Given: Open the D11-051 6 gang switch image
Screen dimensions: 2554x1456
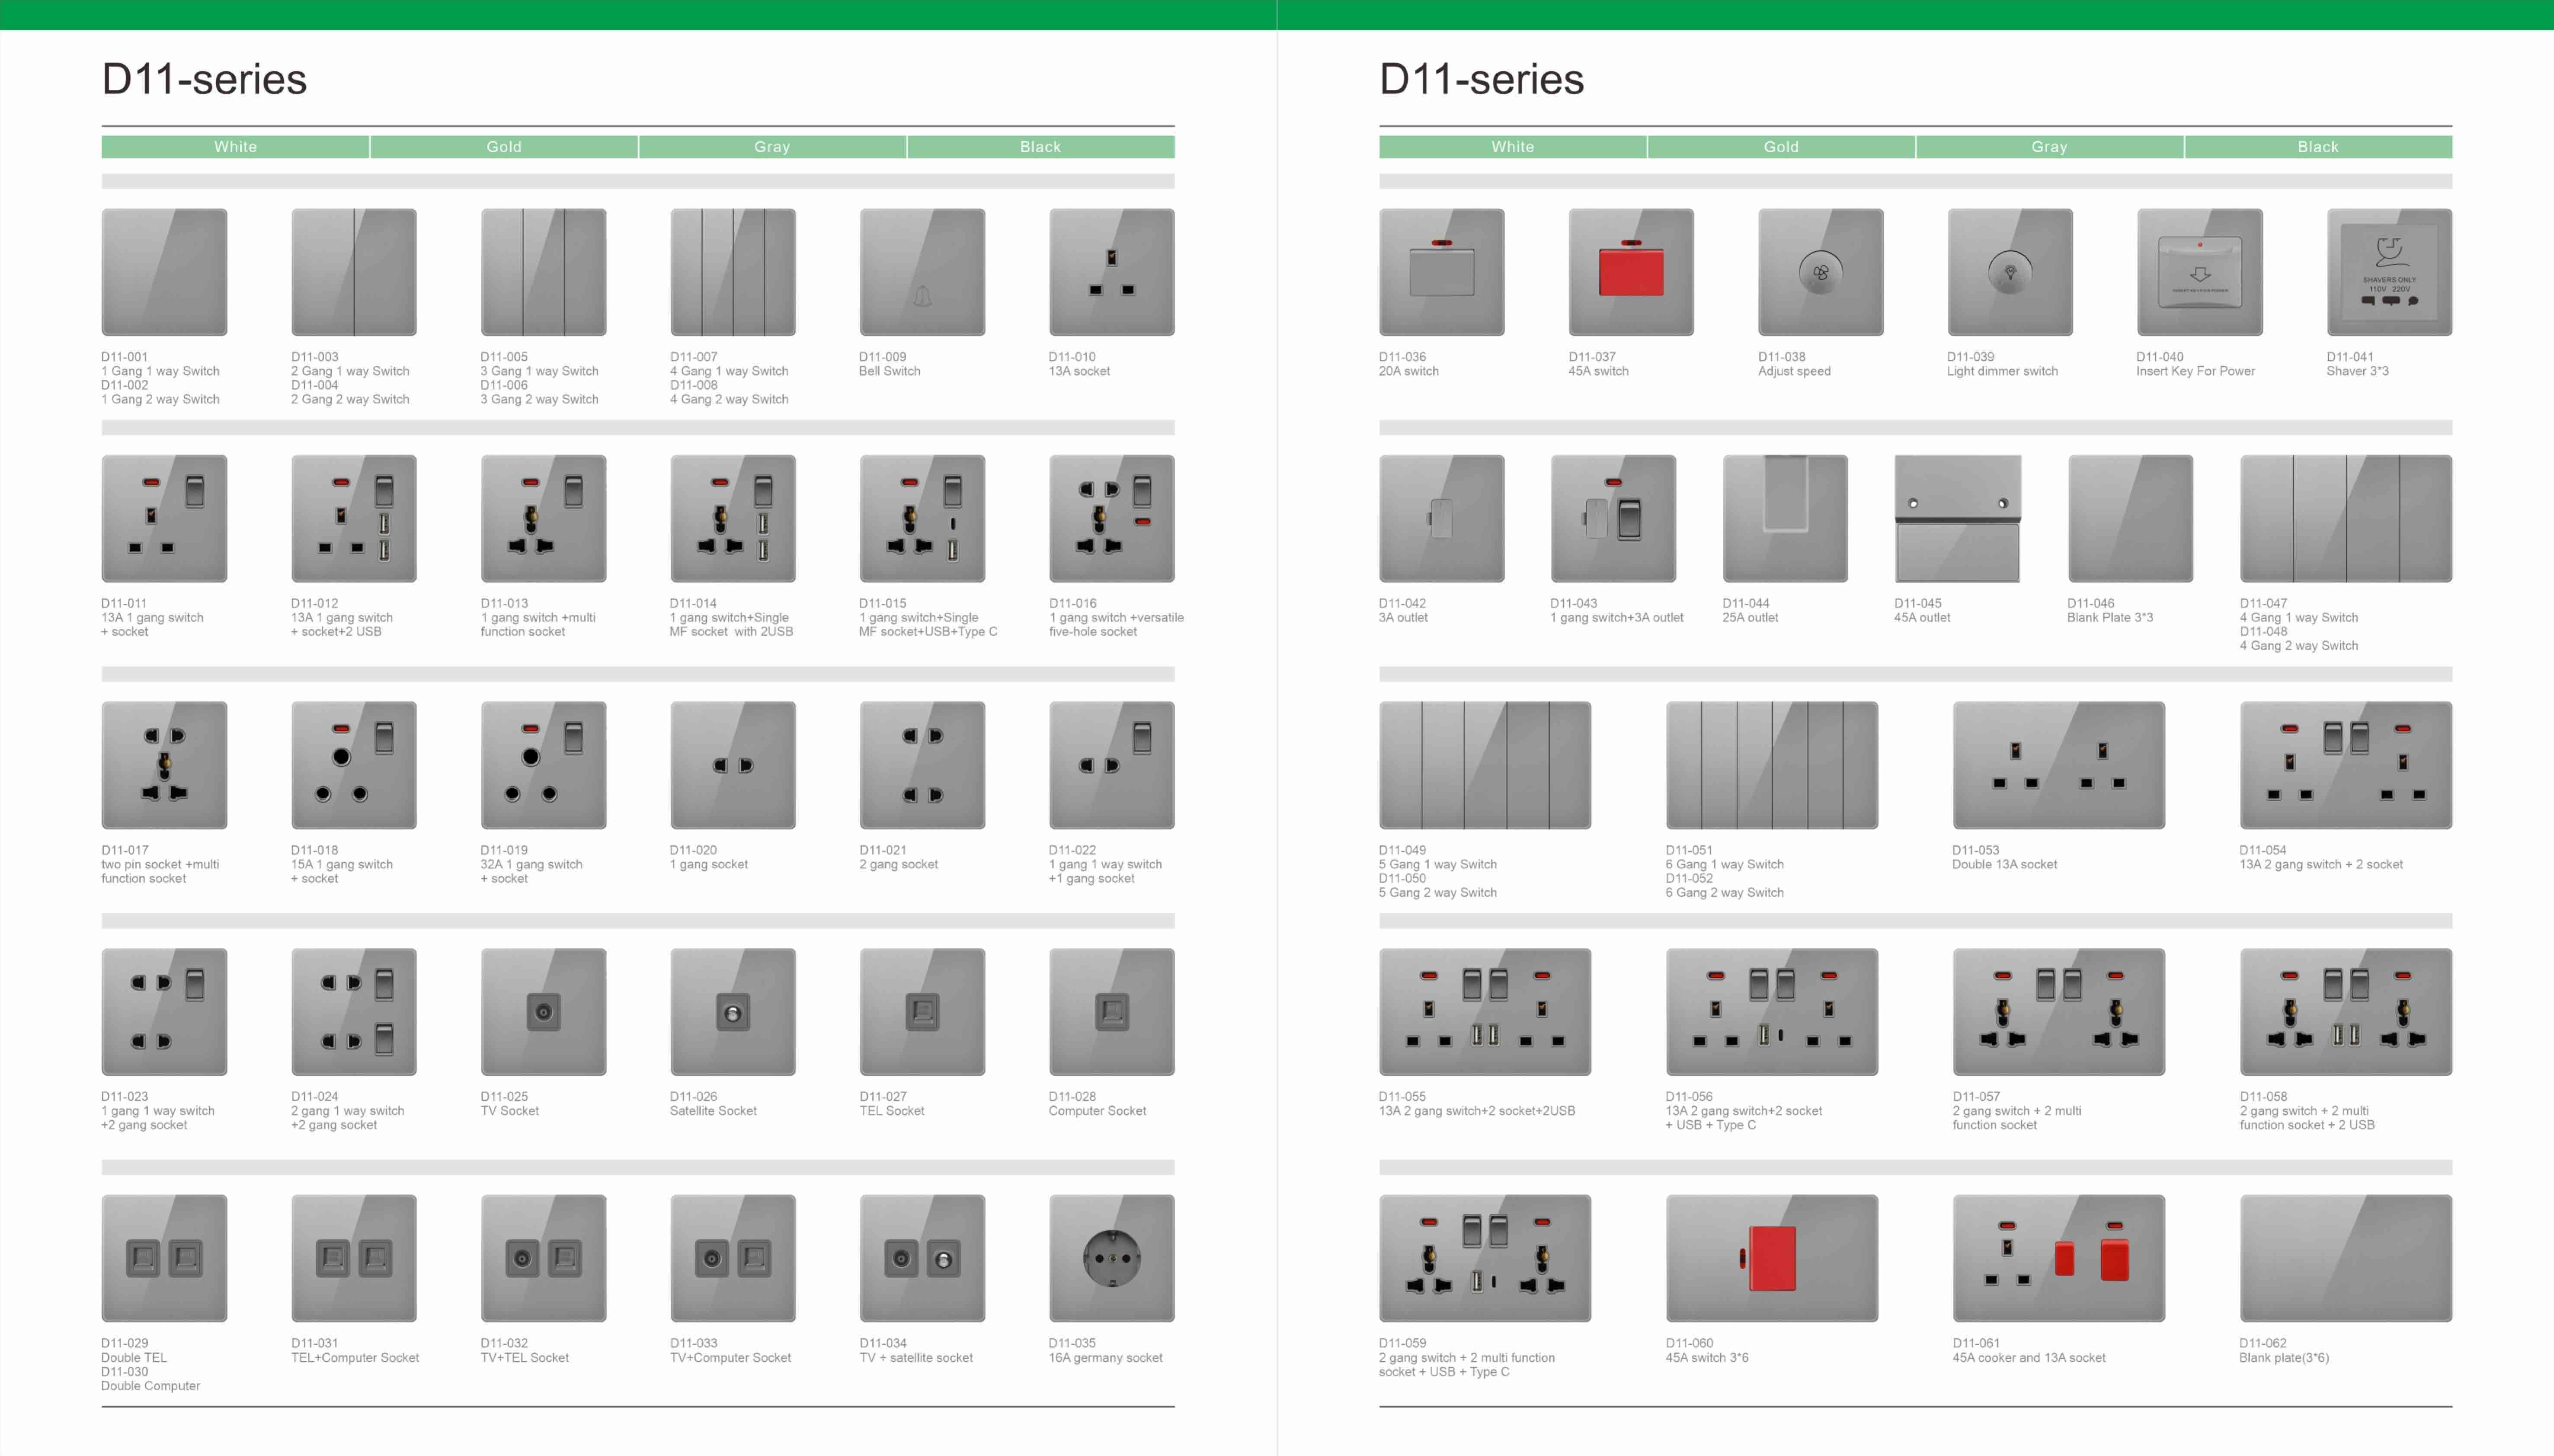Looking at the screenshot, I should (x=1772, y=765).
